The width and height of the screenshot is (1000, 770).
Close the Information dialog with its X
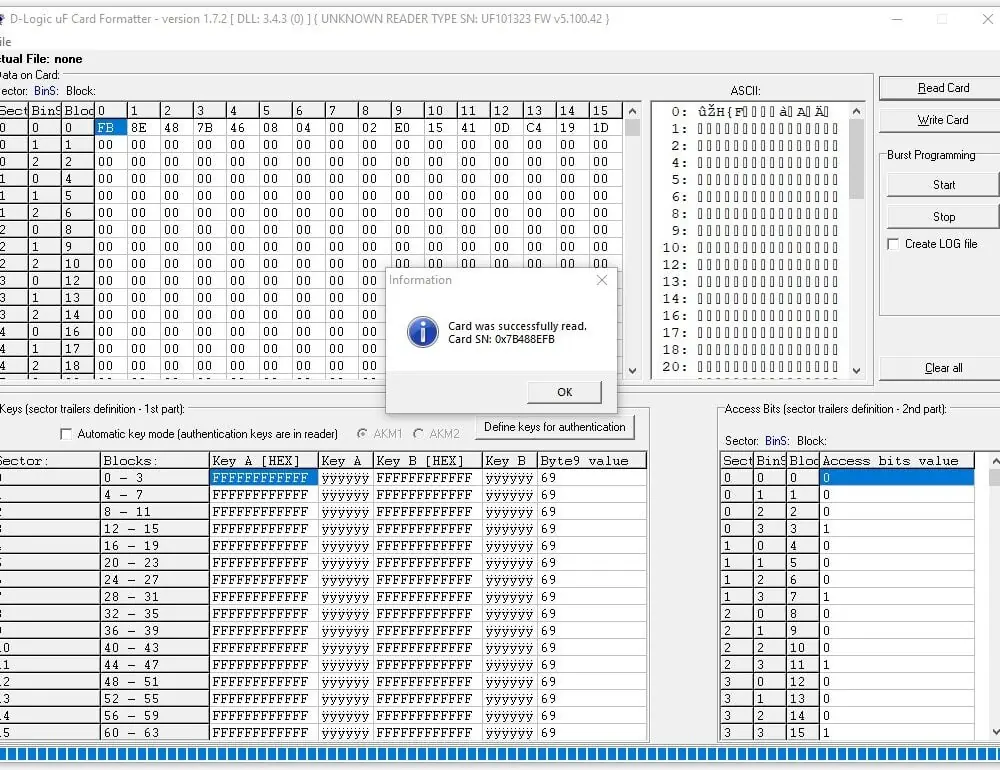(x=601, y=280)
